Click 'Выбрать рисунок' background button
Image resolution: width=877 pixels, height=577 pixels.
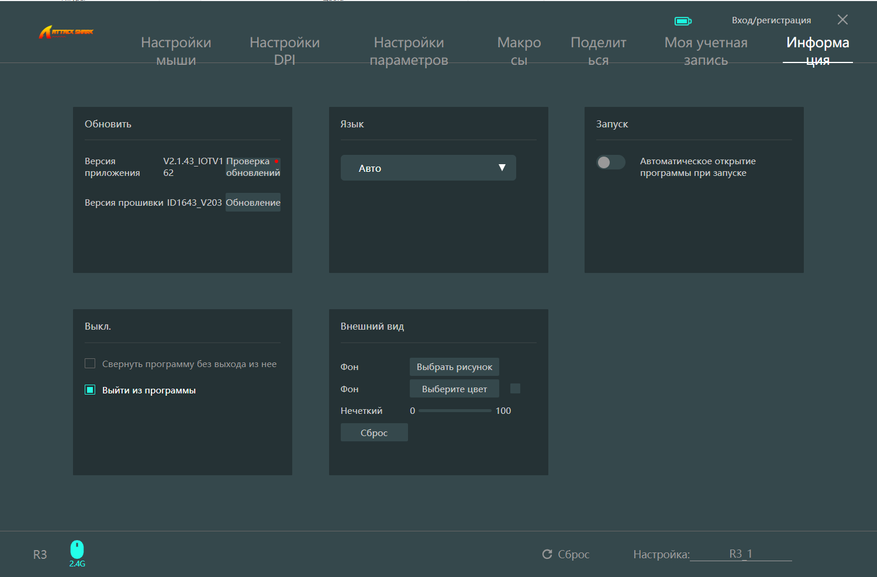454,367
